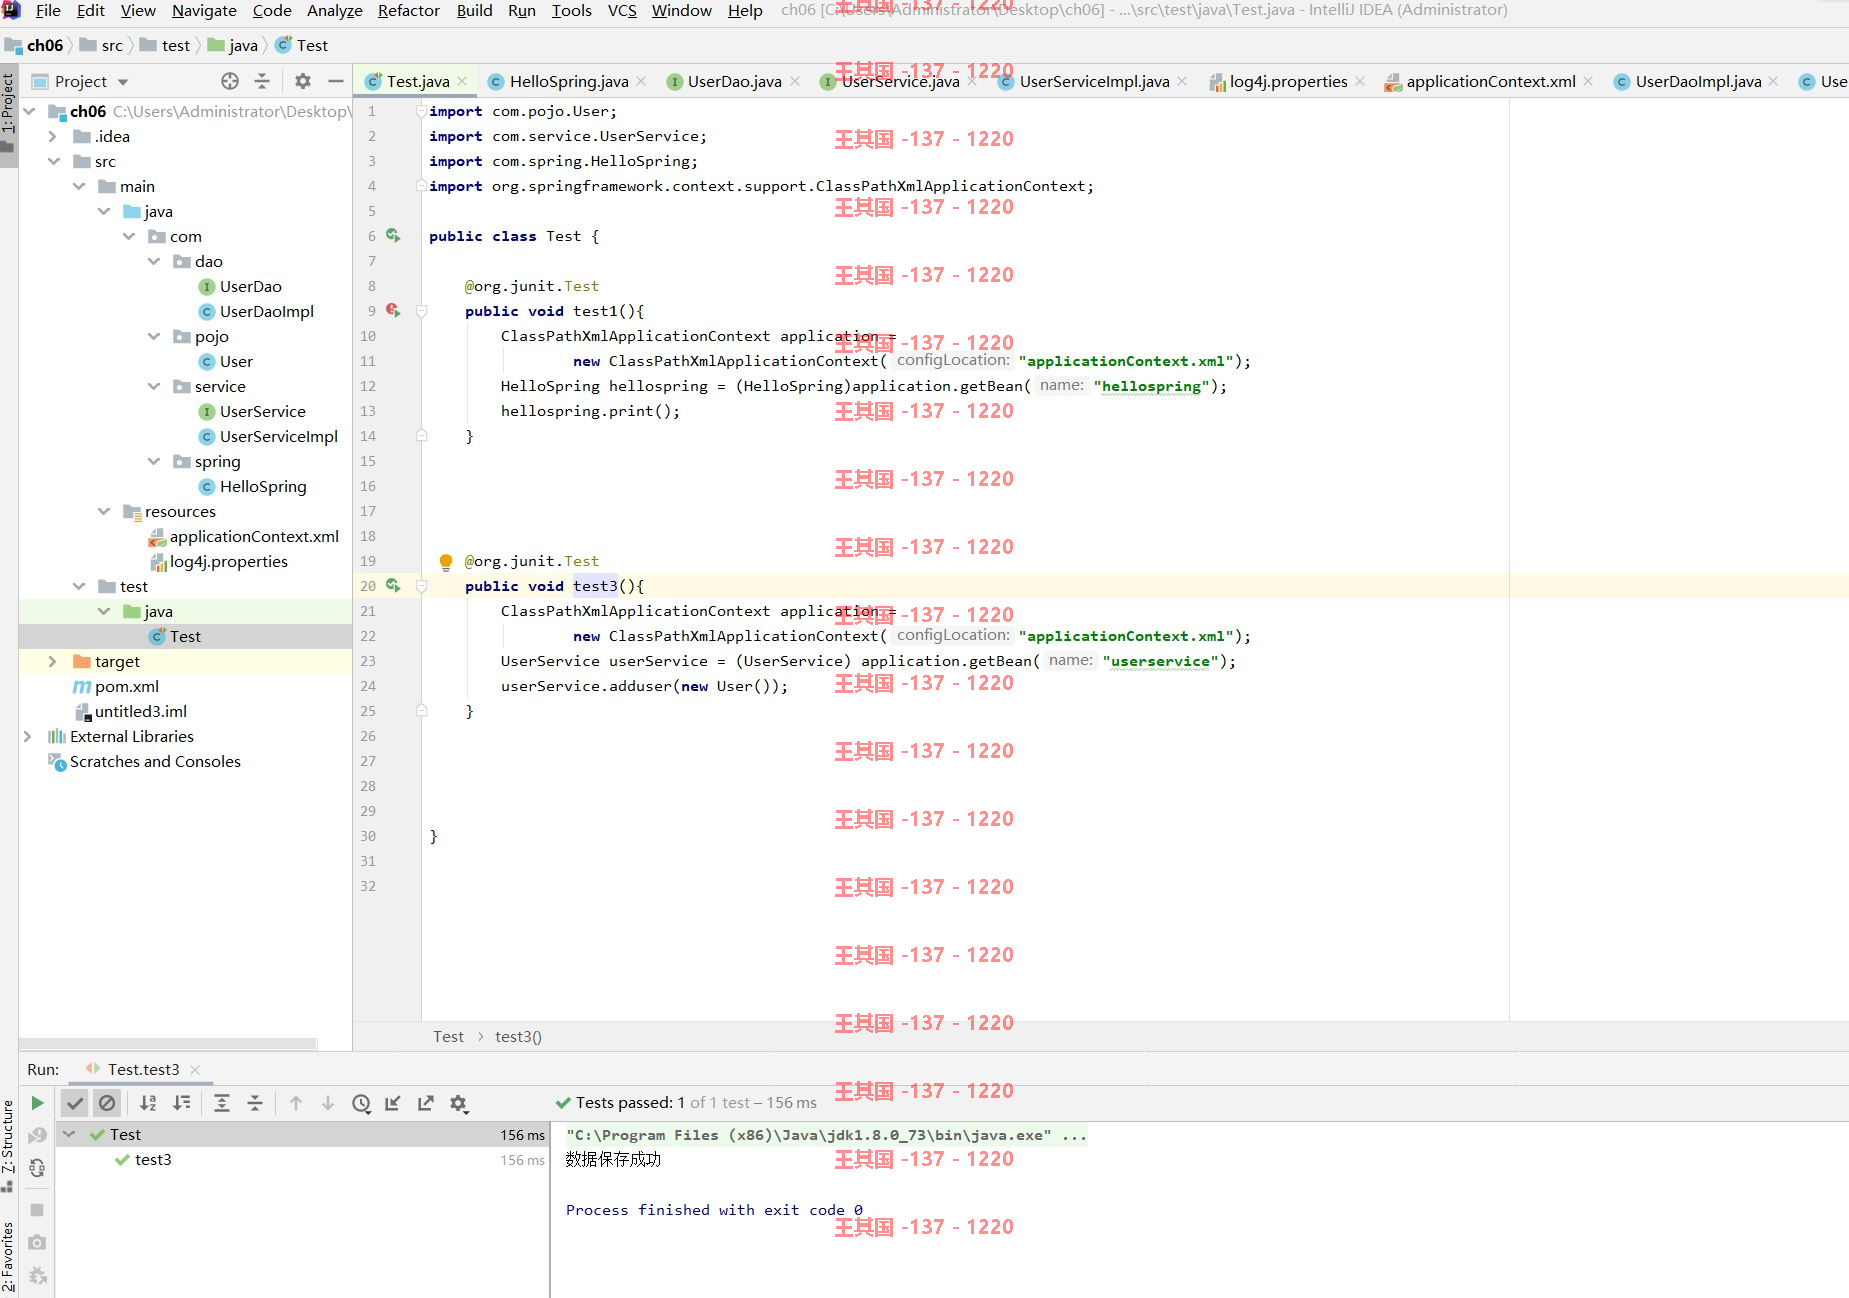Select UserDaoImpl in project tree
This screenshot has height=1298, width=1849.
[266, 311]
